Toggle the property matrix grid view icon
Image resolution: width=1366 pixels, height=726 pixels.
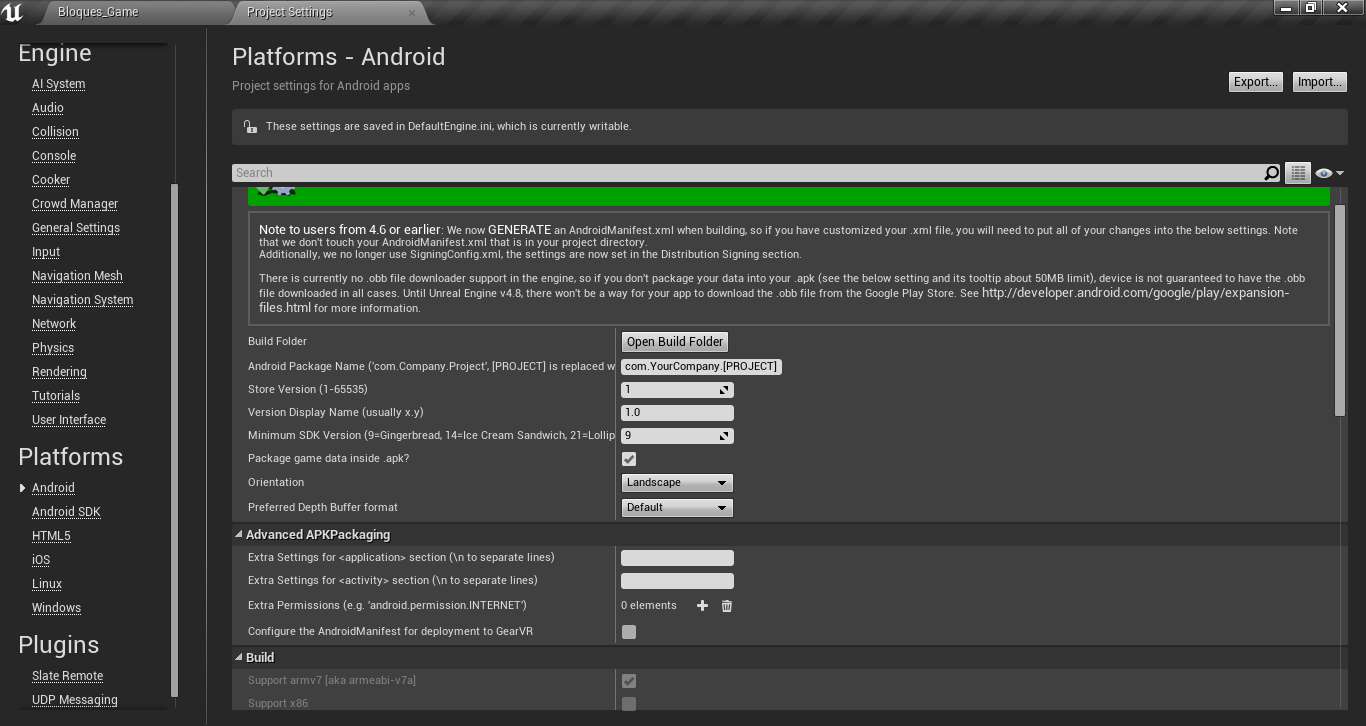point(1298,173)
